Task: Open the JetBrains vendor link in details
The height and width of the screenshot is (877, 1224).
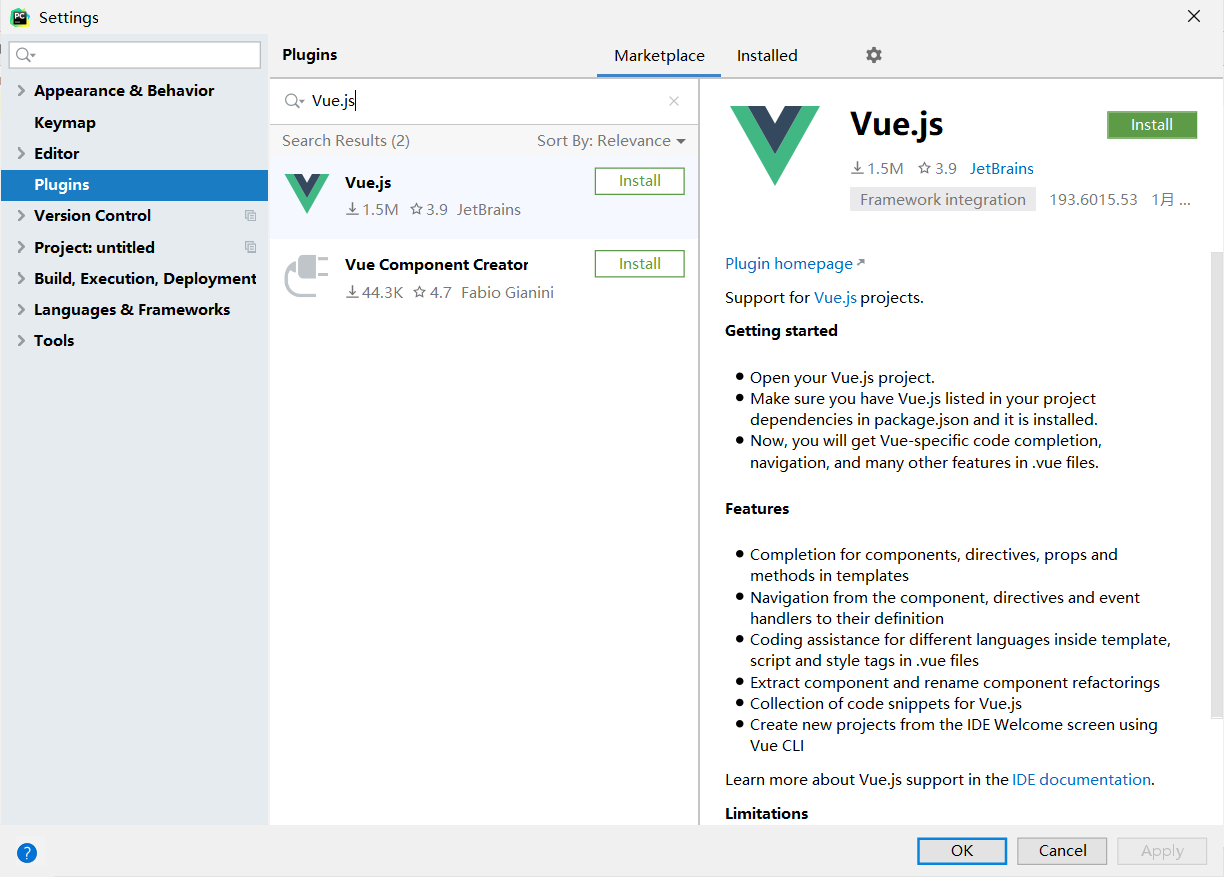Action: [x=1002, y=169]
